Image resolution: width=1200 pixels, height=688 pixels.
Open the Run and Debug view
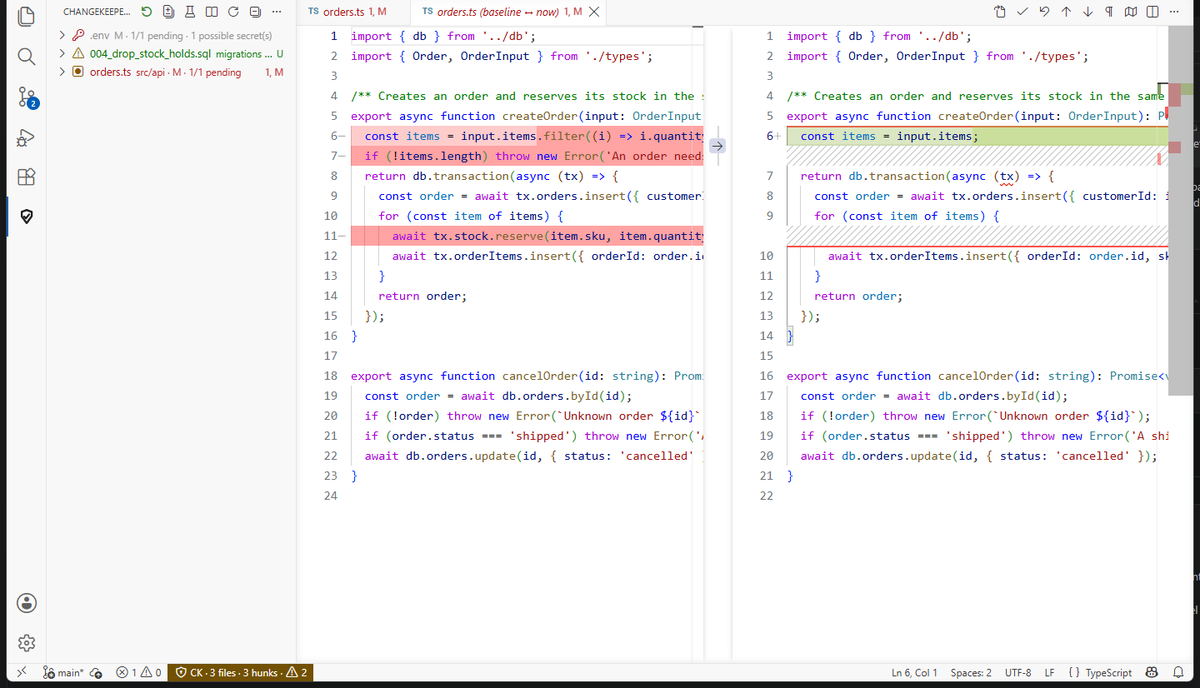coord(28,138)
